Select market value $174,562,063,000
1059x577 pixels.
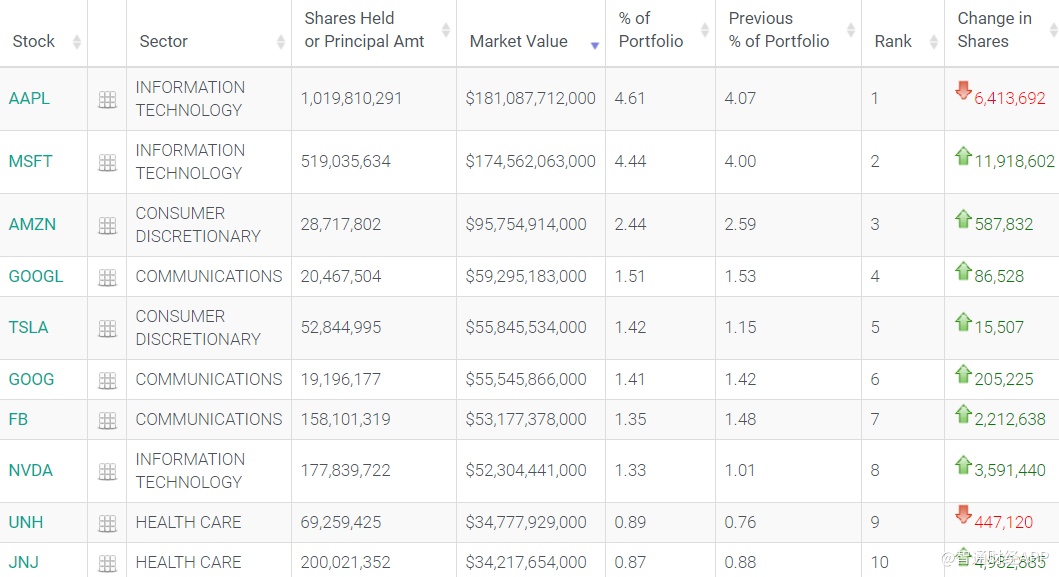point(530,161)
